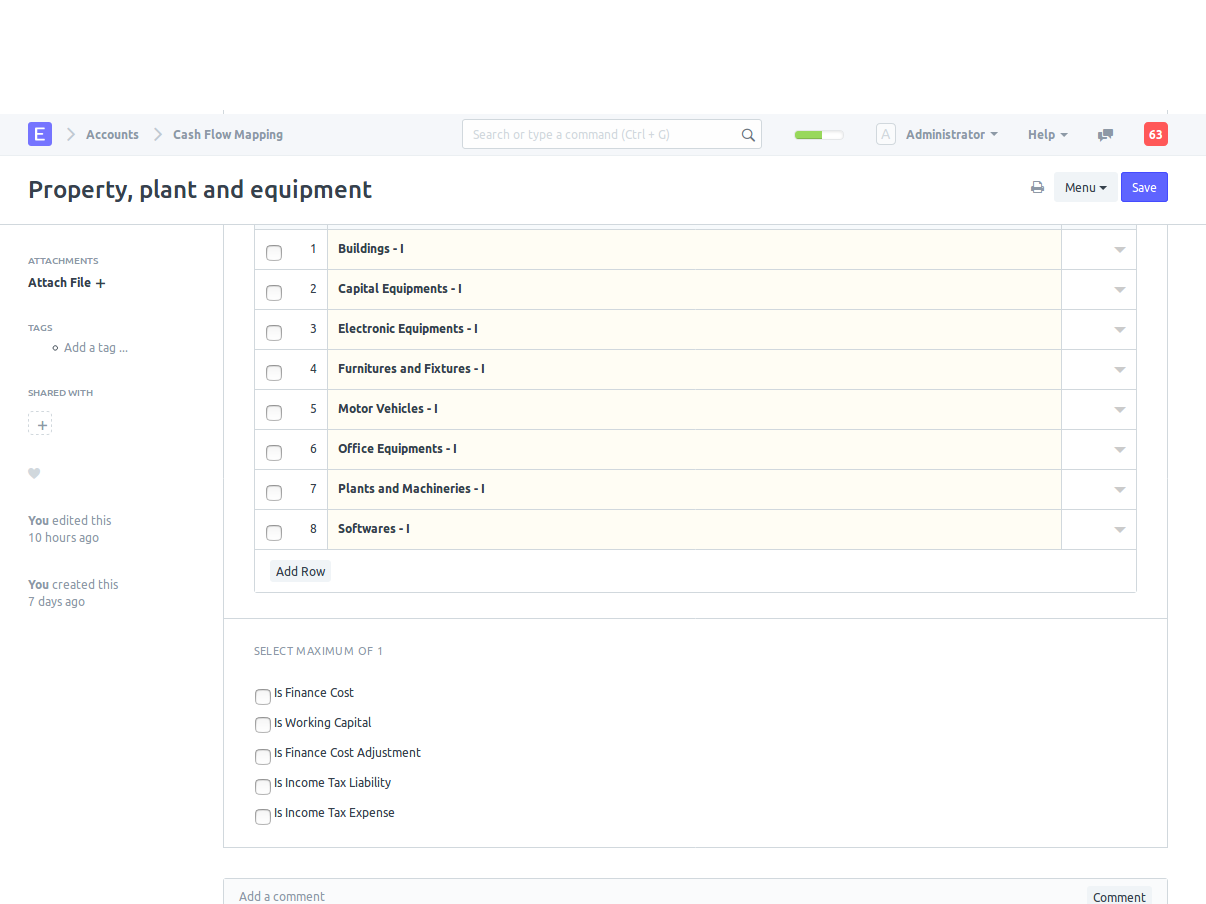Open the chat messages icon

tap(1105, 135)
